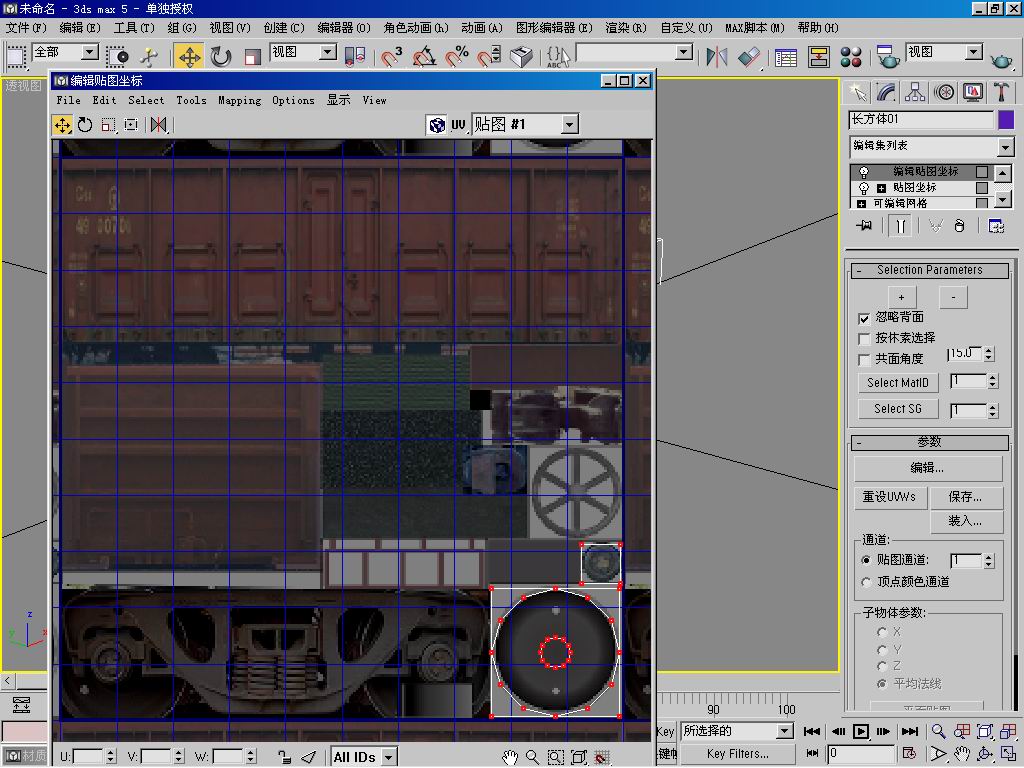Screen dimensions: 1024x768
Task: Click the Quick Render teapot icon
Action: click(x=1001, y=60)
